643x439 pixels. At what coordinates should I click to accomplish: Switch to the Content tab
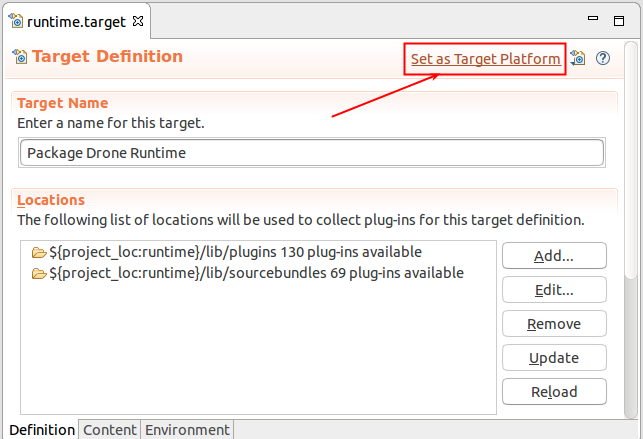[x=109, y=430]
